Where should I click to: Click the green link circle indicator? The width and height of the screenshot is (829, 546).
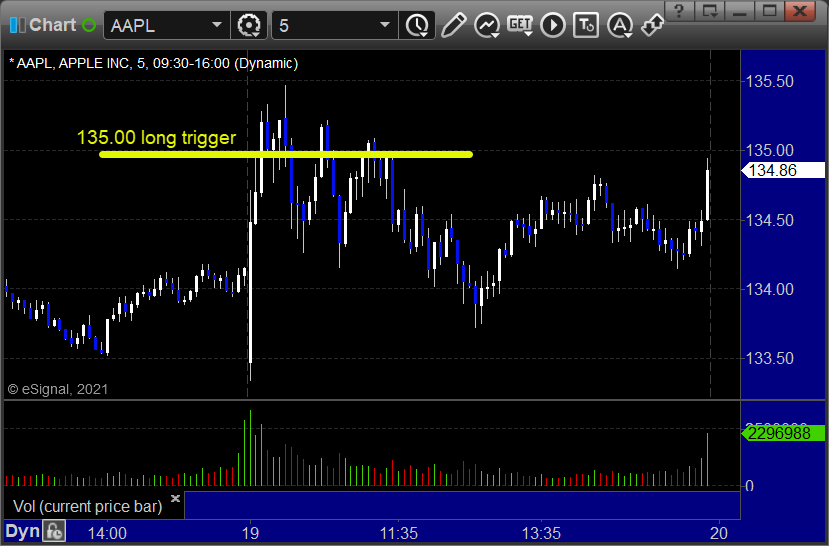click(x=89, y=25)
